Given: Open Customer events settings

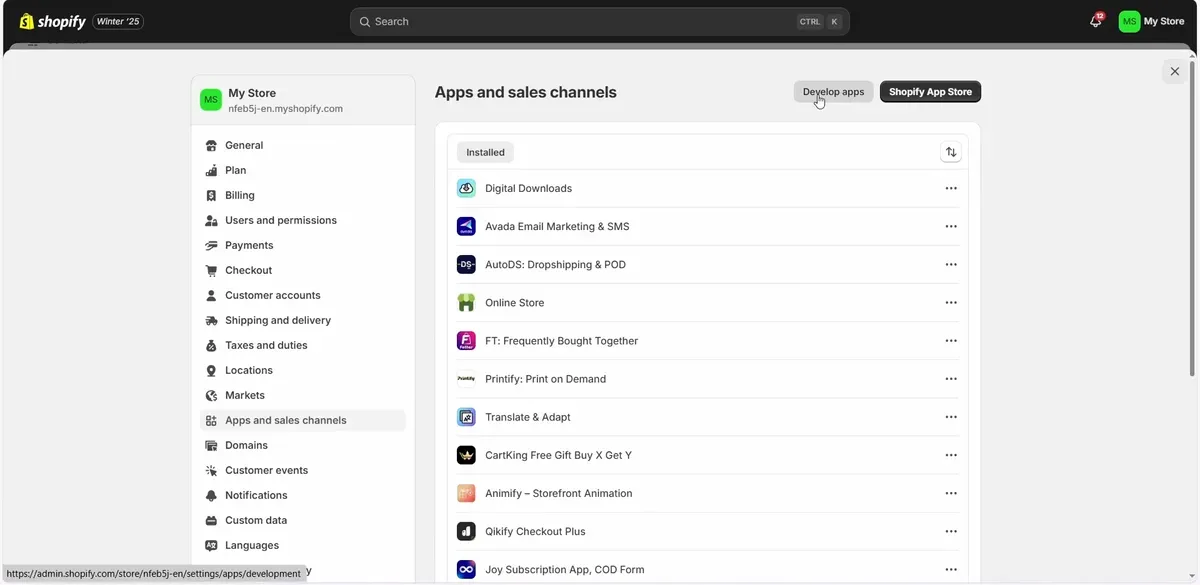Looking at the screenshot, I should 303,470.
